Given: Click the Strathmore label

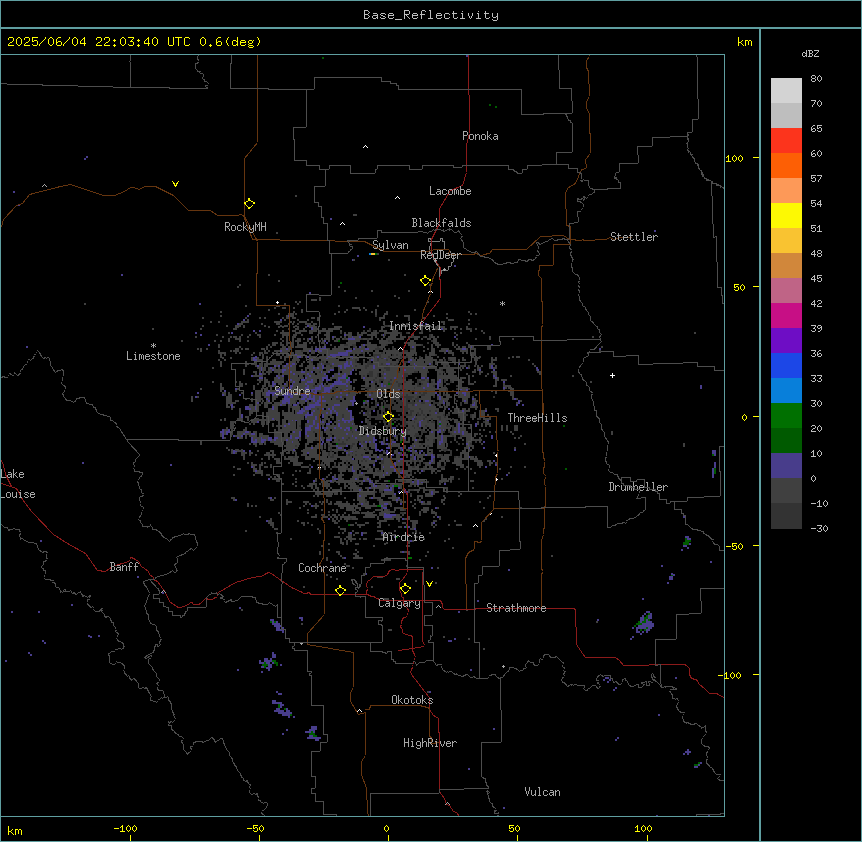Looking at the screenshot, I should click(516, 608).
